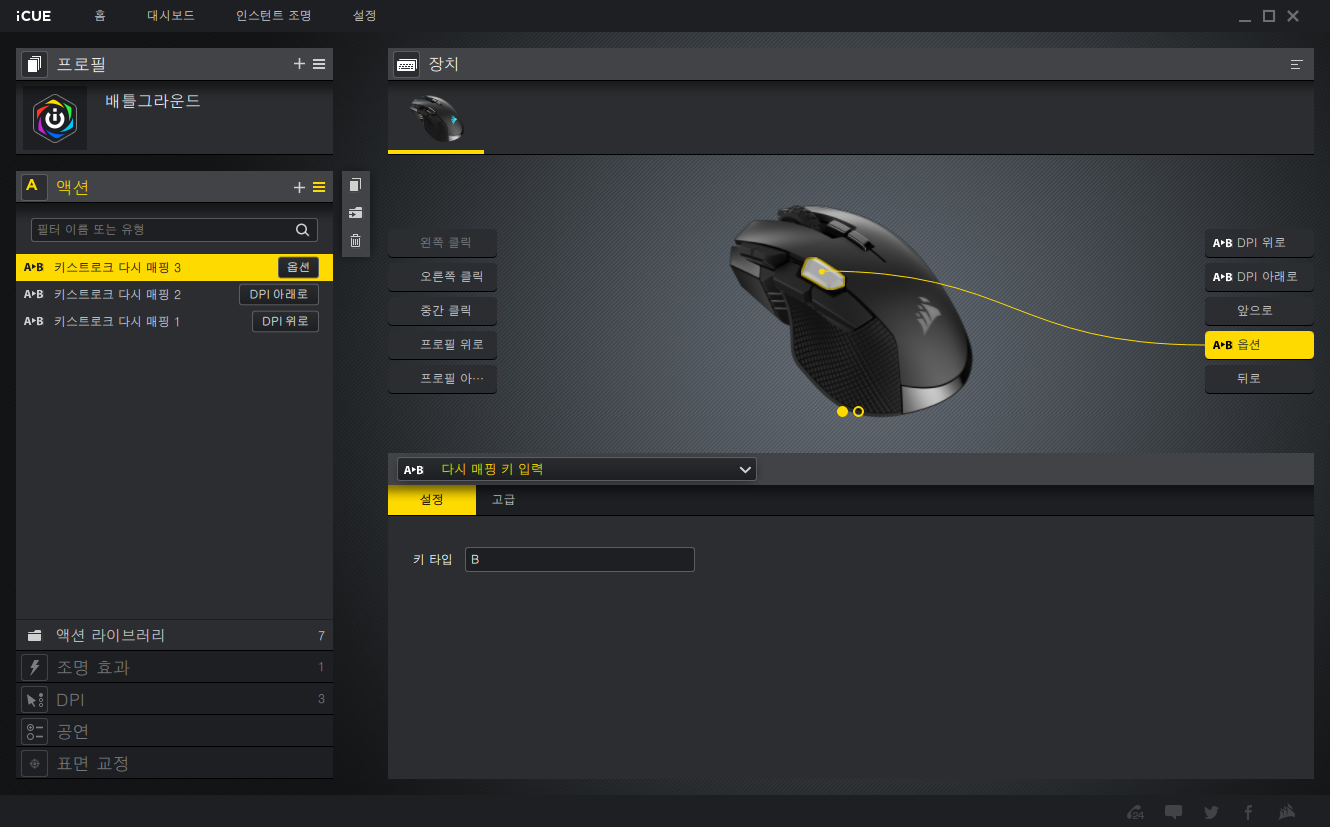Click the 장치 panel keyboard icon

pos(406,64)
